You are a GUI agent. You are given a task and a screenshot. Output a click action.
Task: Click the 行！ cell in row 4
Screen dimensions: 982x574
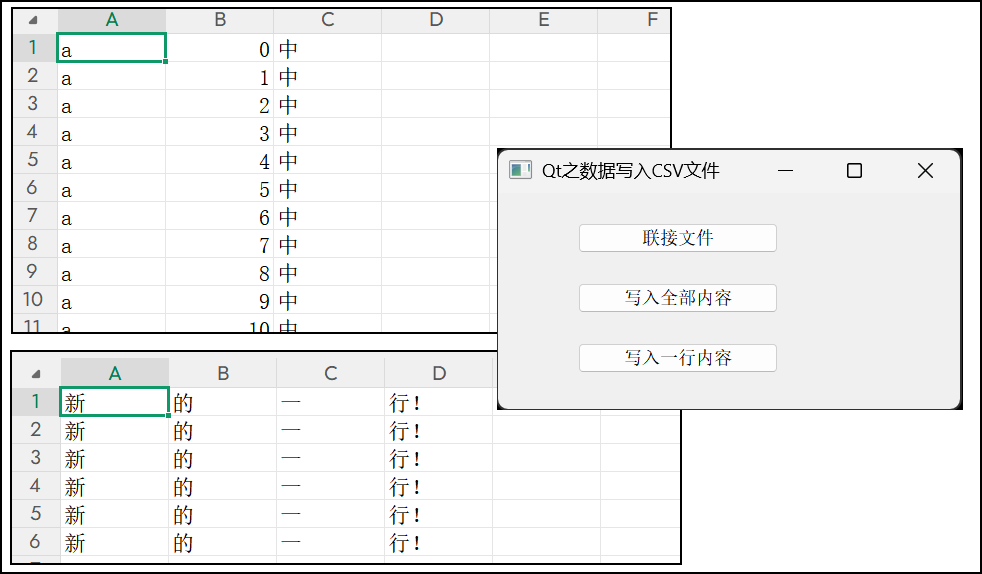coord(438,487)
